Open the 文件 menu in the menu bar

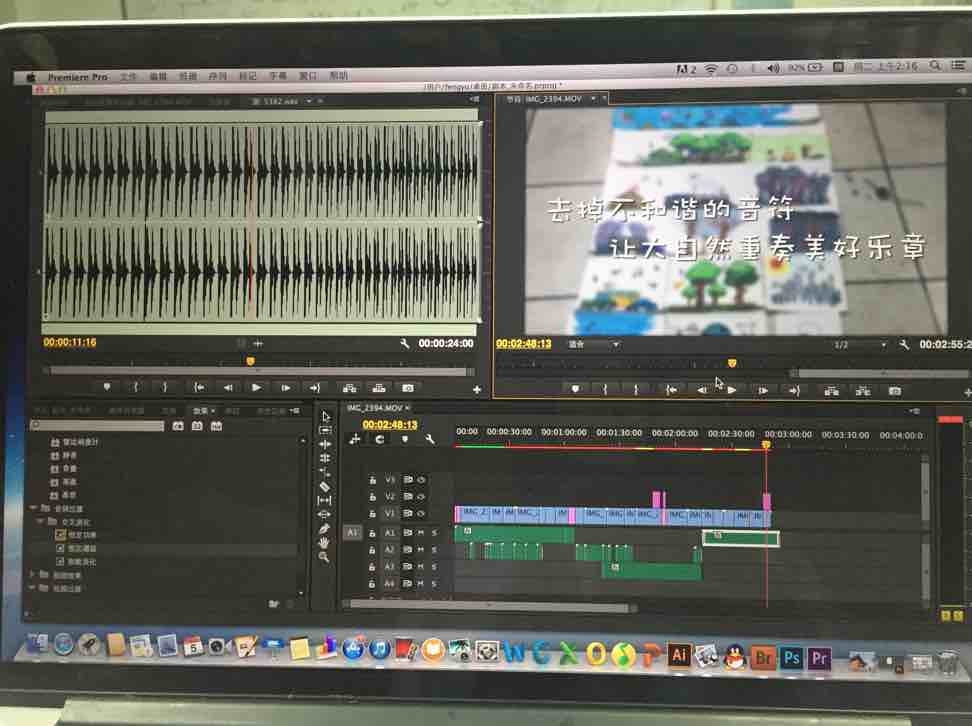129,76
